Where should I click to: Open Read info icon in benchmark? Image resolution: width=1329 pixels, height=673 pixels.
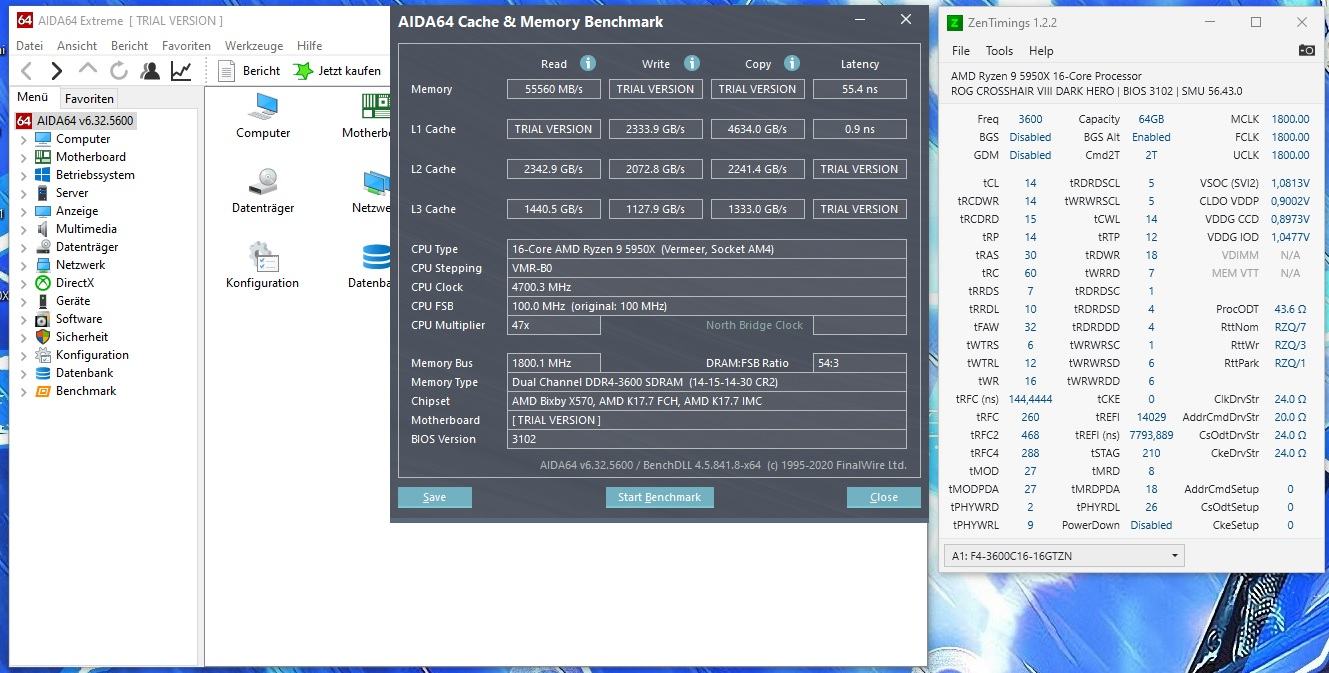588,63
